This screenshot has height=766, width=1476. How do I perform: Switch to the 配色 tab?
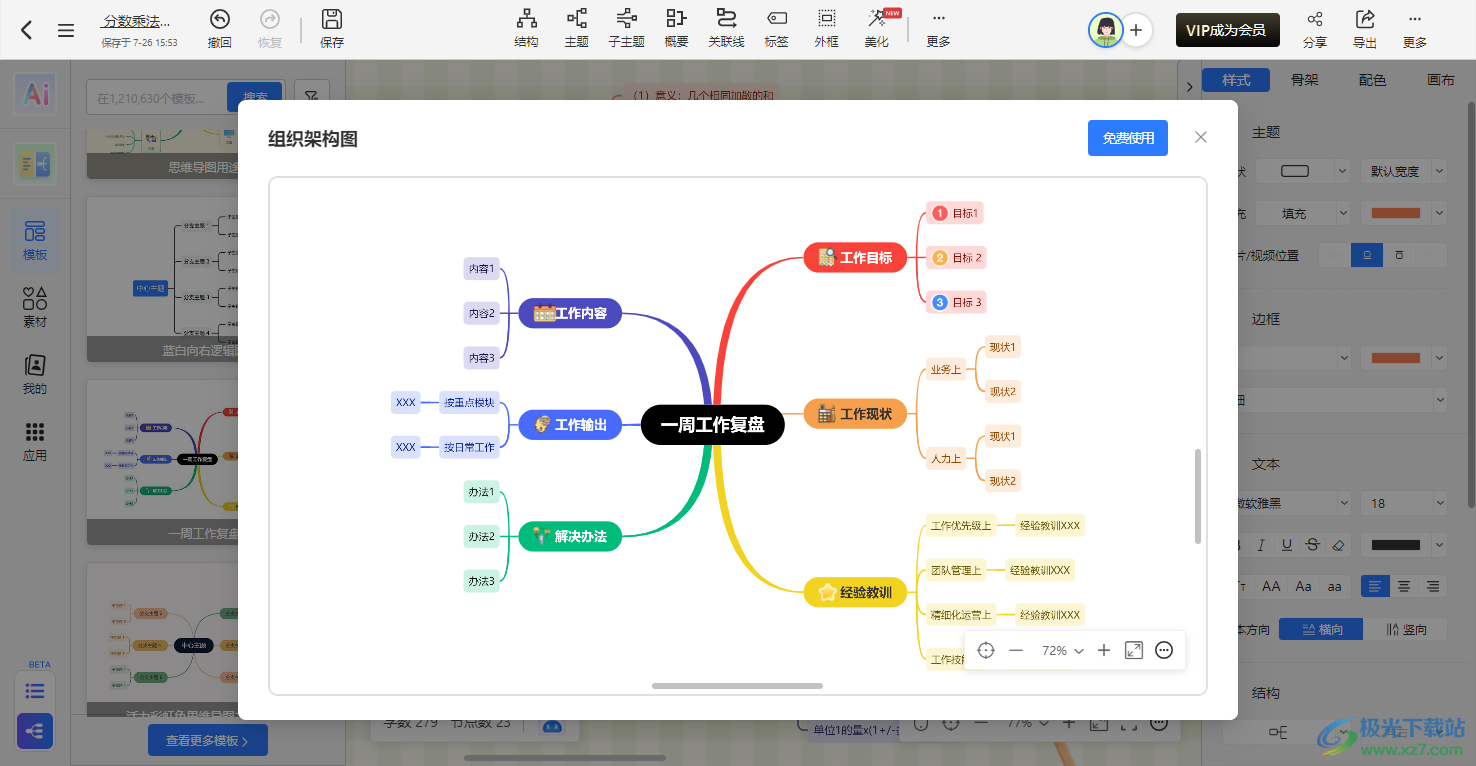[x=1373, y=80]
